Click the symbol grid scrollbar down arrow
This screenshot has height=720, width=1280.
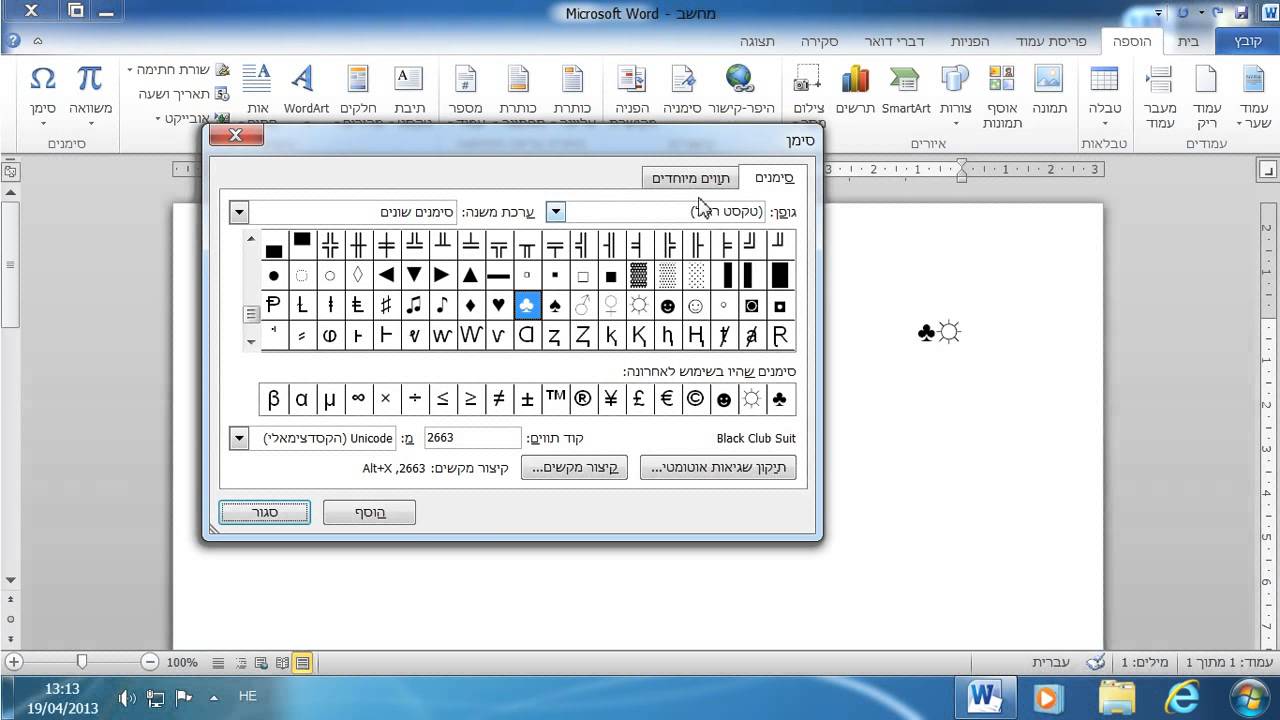[x=251, y=341]
